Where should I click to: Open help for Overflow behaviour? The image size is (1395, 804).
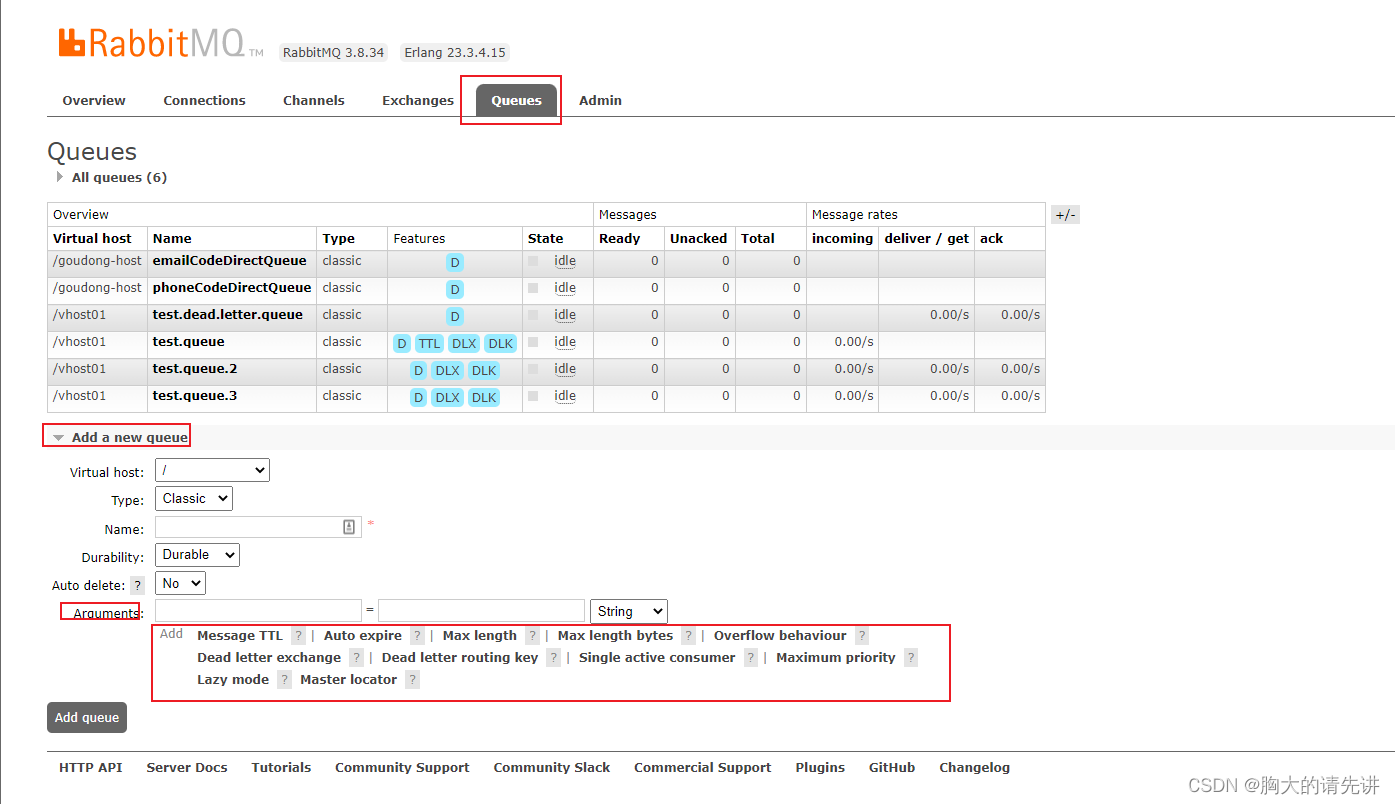pos(862,636)
